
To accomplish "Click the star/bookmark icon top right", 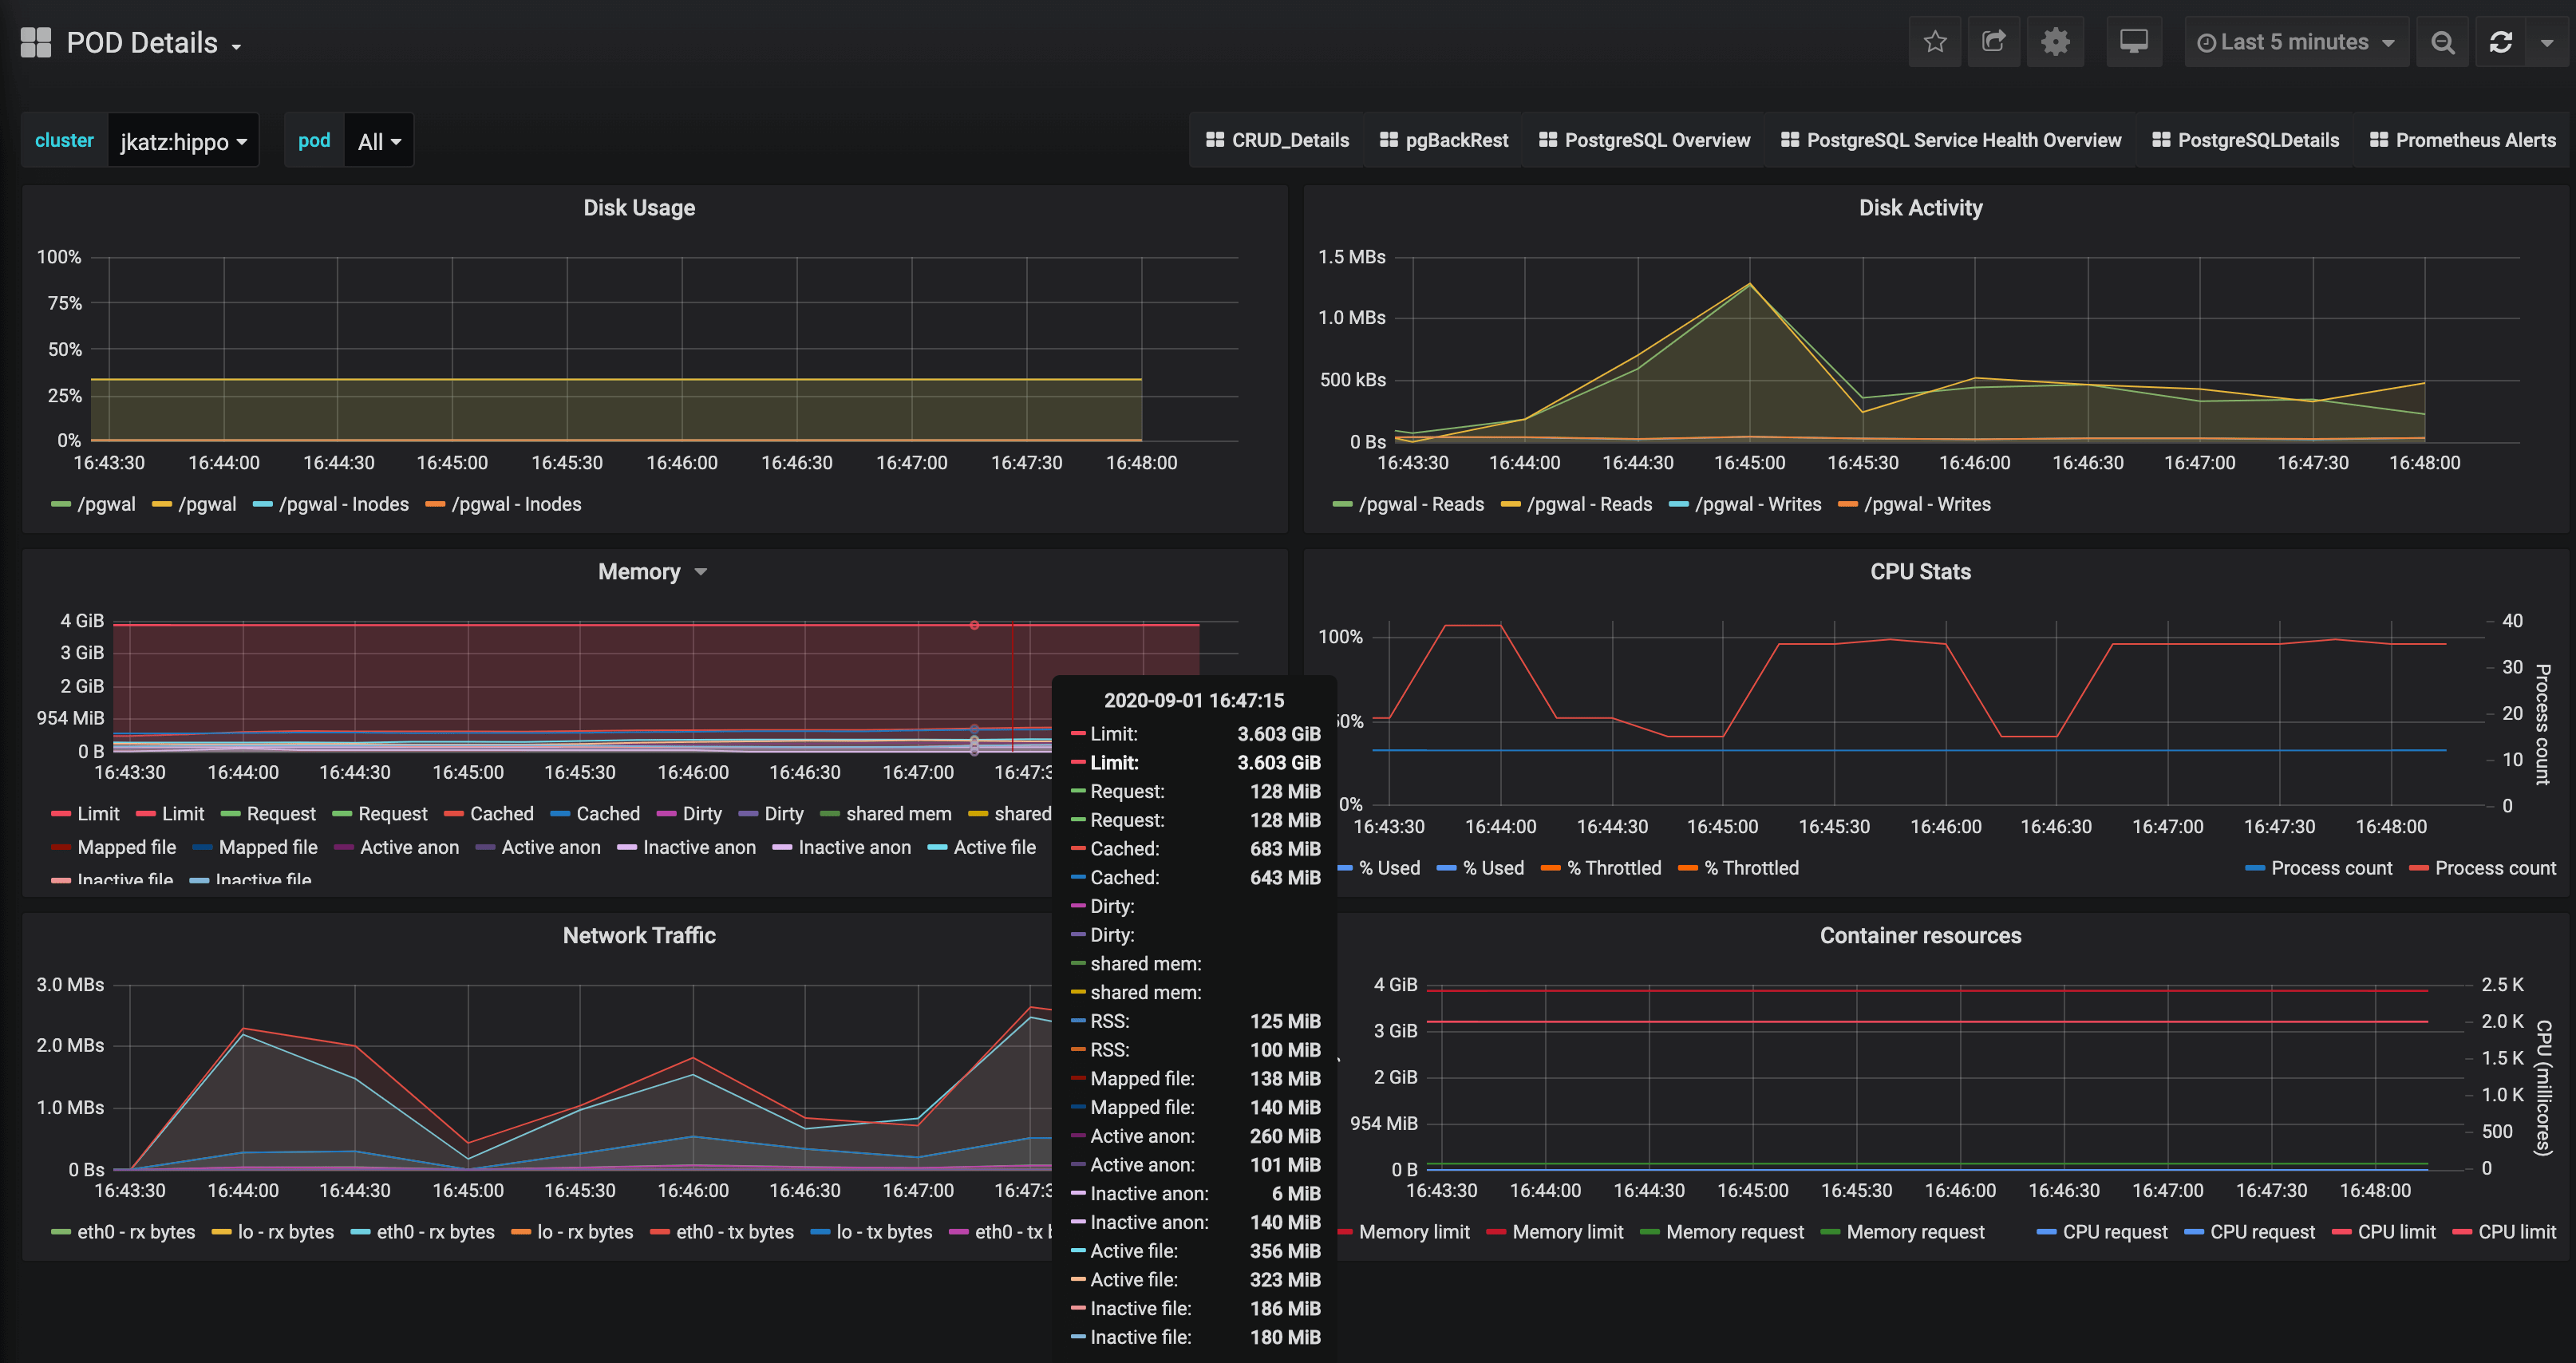I will click(1937, 42).
